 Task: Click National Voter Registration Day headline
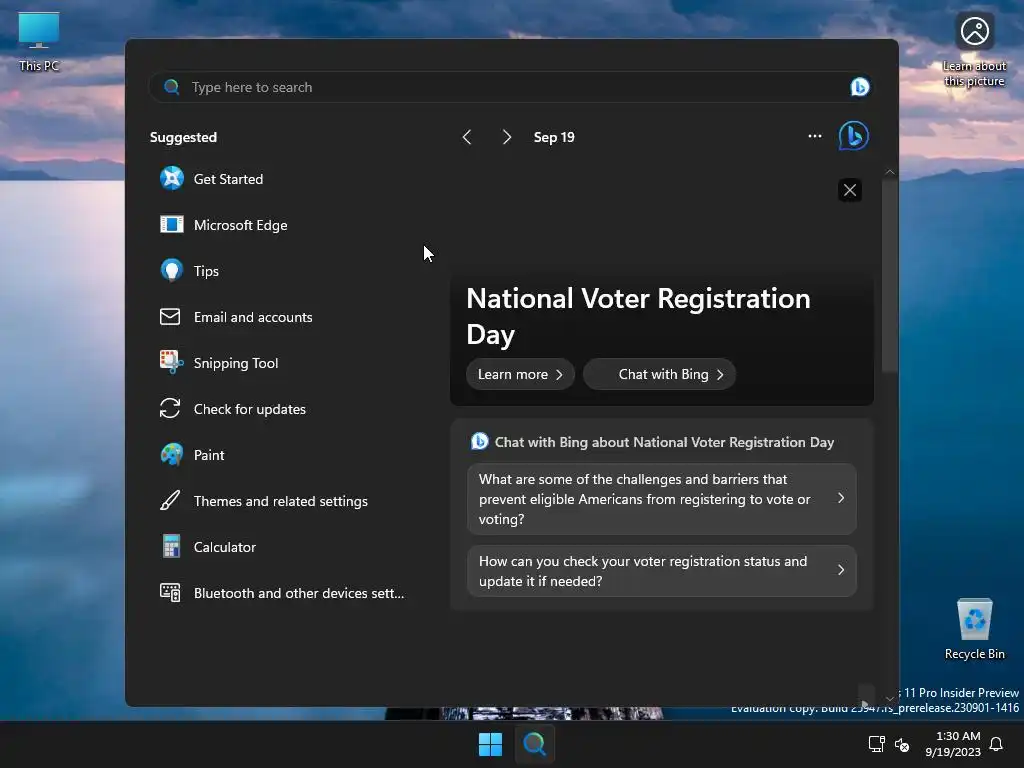tap(638, 316)
